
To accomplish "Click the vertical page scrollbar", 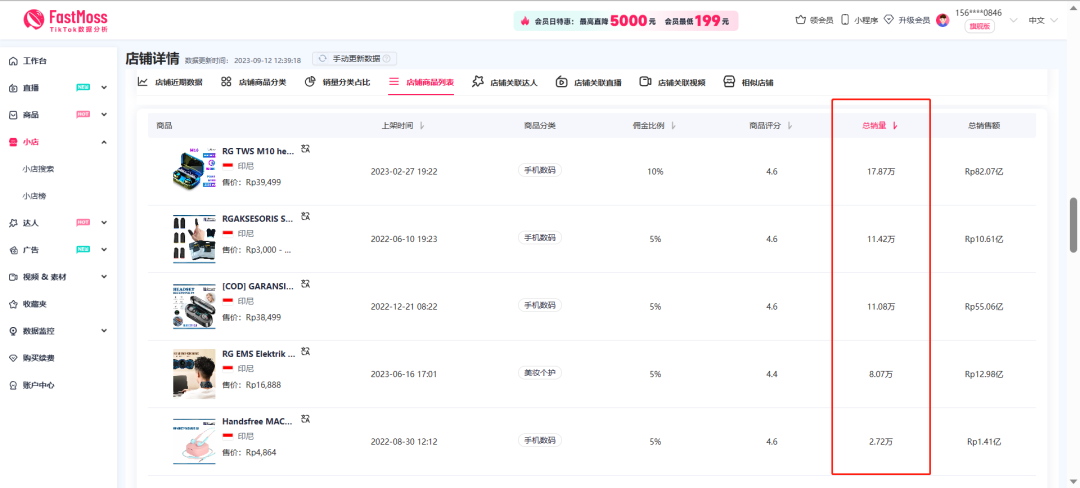I will tap(1074, 225).
